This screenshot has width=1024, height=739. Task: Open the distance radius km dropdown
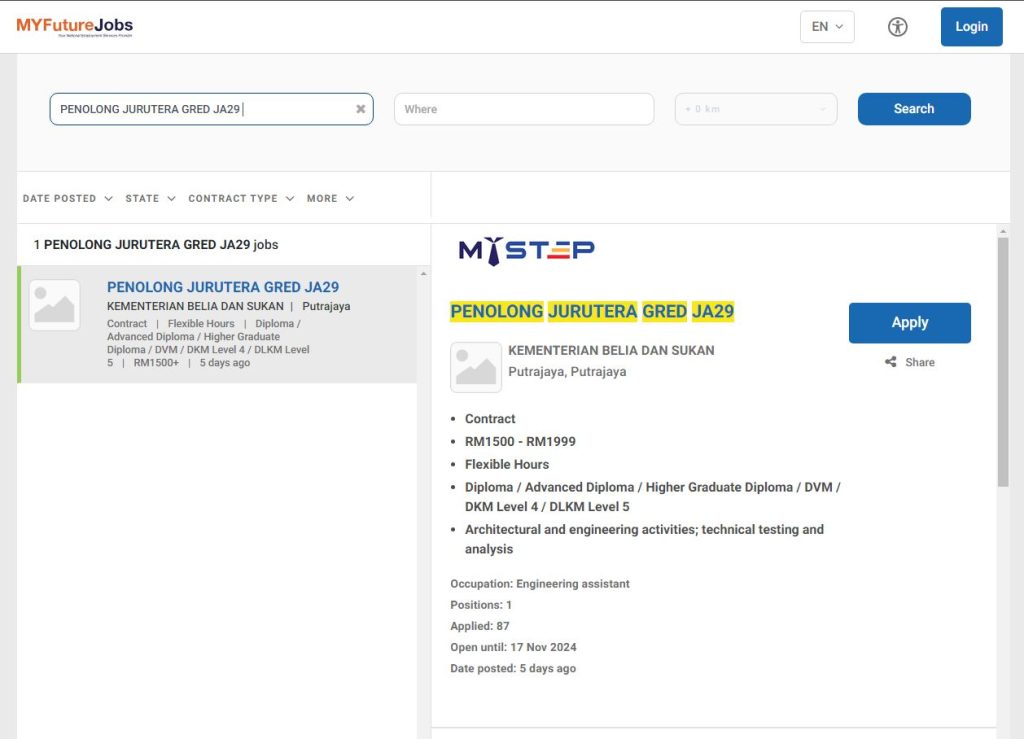pos(756,109)
